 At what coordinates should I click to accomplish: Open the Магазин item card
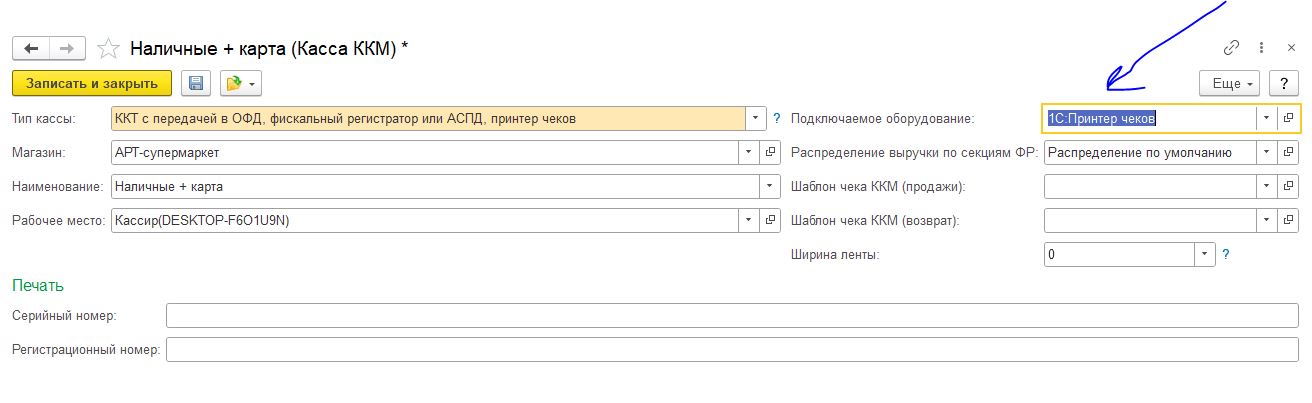coord(770,153)
